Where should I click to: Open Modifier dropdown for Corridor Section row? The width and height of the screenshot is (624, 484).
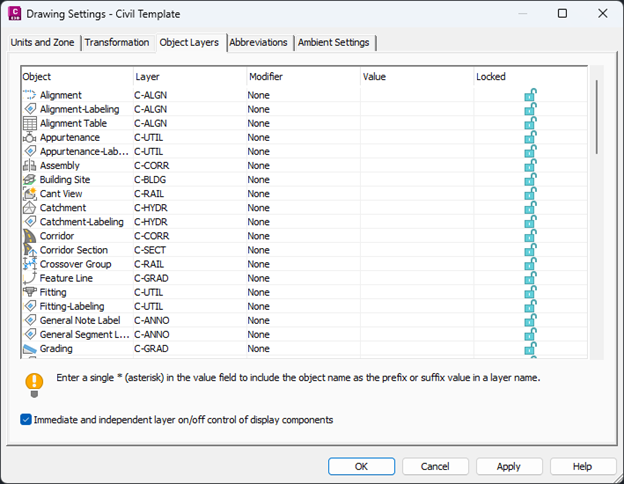tap(302, 250)
